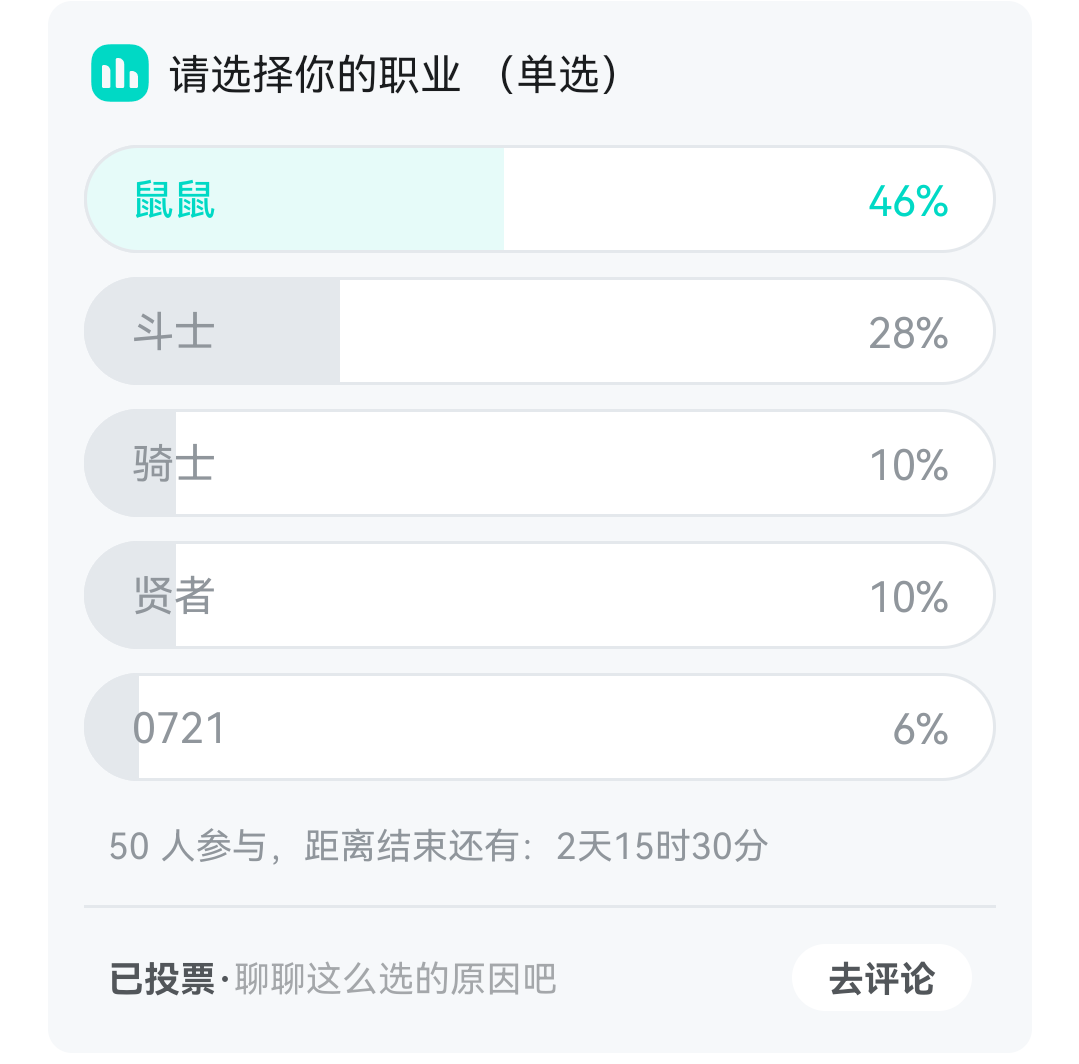1079x1064 pixels.
Task: Select the 斗士 poll option
Action: 540,331
